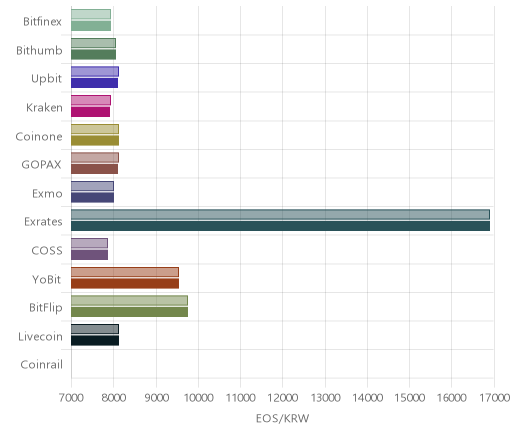Viewport: 512px width, 436px height.
Task: Select the green BitFlip lower bar
Action: click(x=129, y=312)
